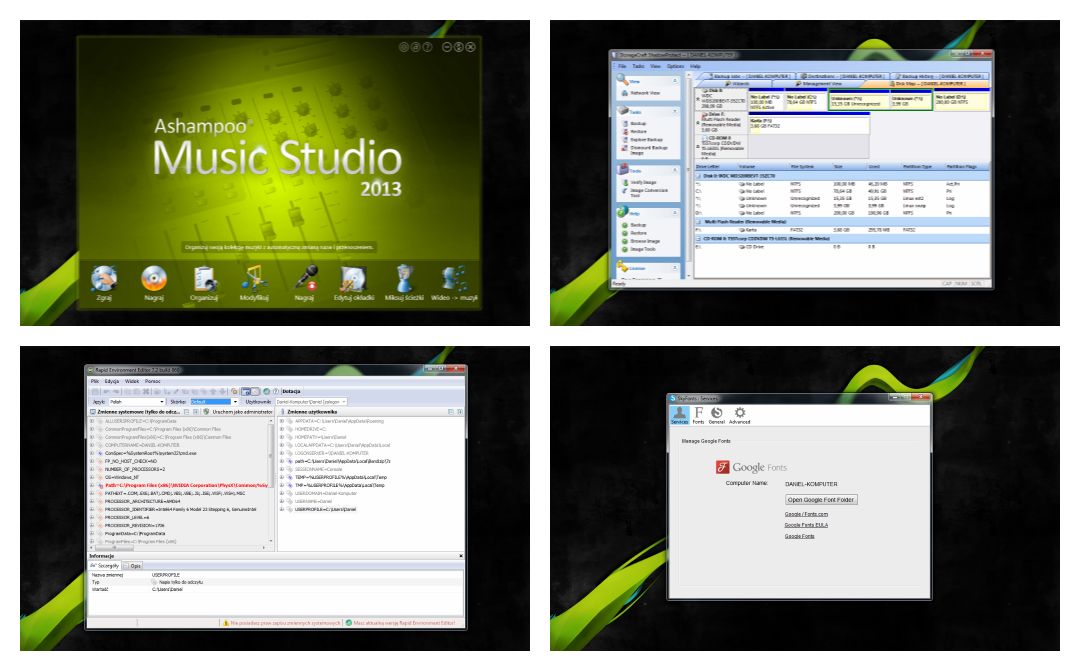
Task: Open the Advanced gear icon in SkyFonts
Action: click(x=740, y=415)
